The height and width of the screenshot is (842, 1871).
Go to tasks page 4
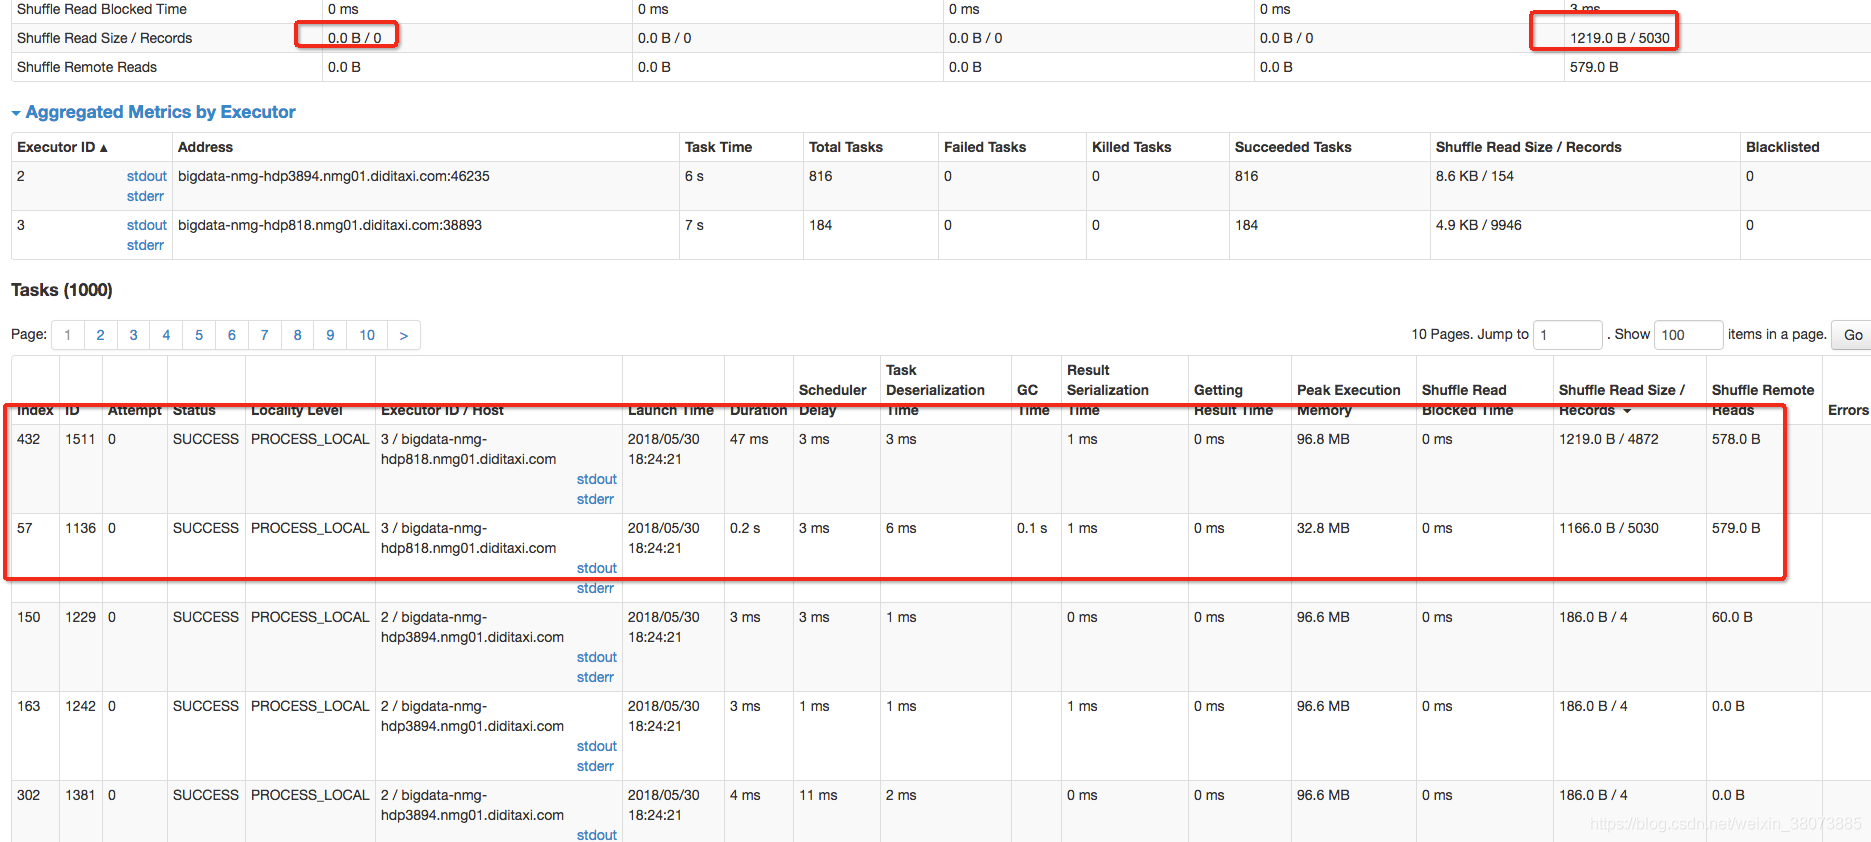point(166,335)
